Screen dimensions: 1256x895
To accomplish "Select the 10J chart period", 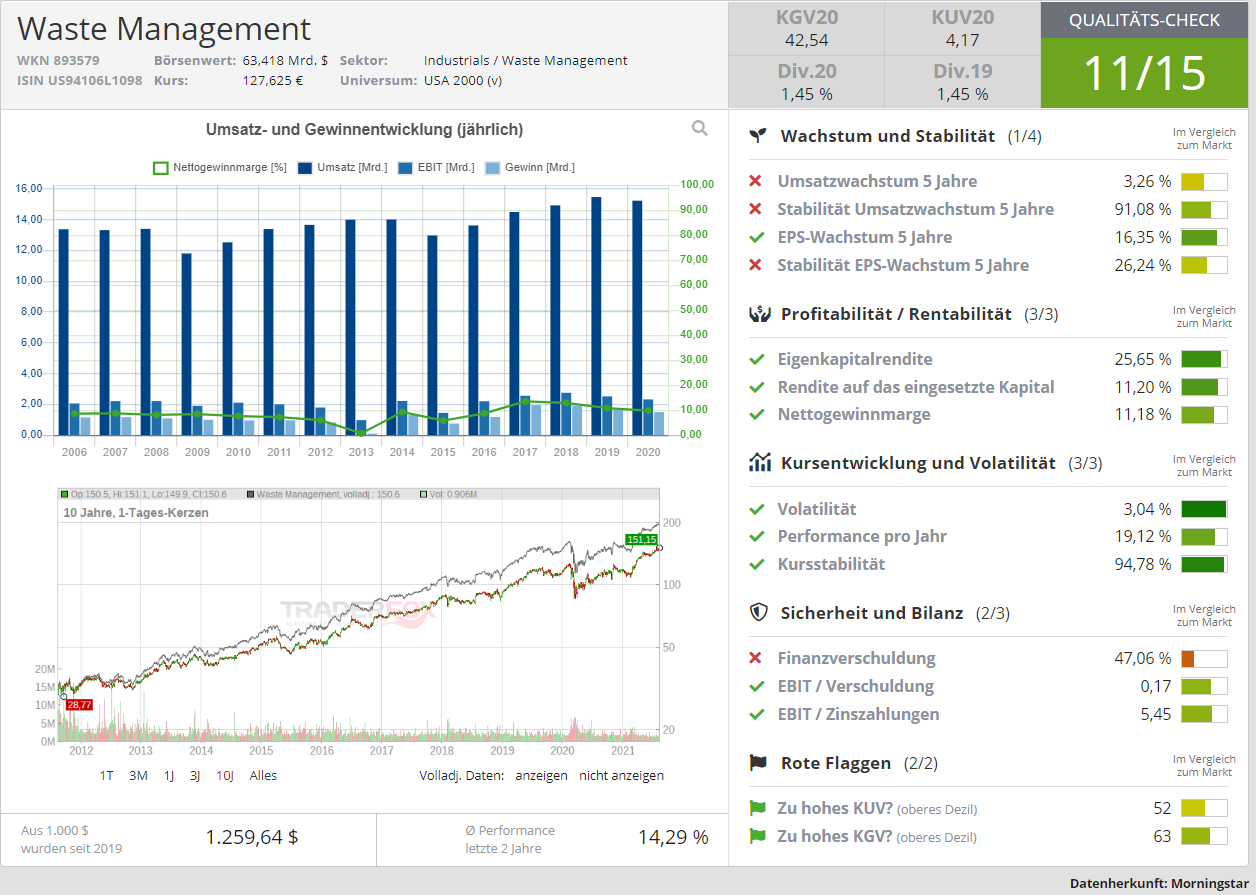I will 225,775.
